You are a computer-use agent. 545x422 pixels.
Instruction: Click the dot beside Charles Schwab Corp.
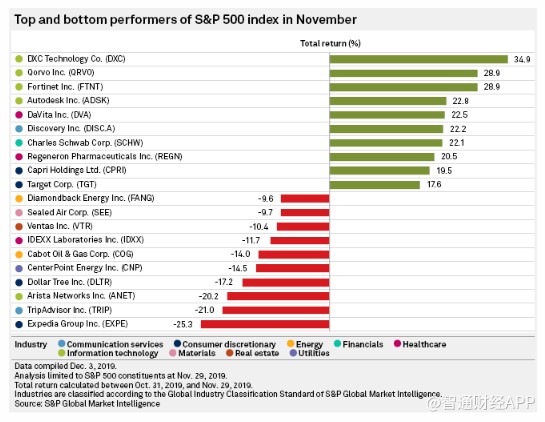click(19, 143)
